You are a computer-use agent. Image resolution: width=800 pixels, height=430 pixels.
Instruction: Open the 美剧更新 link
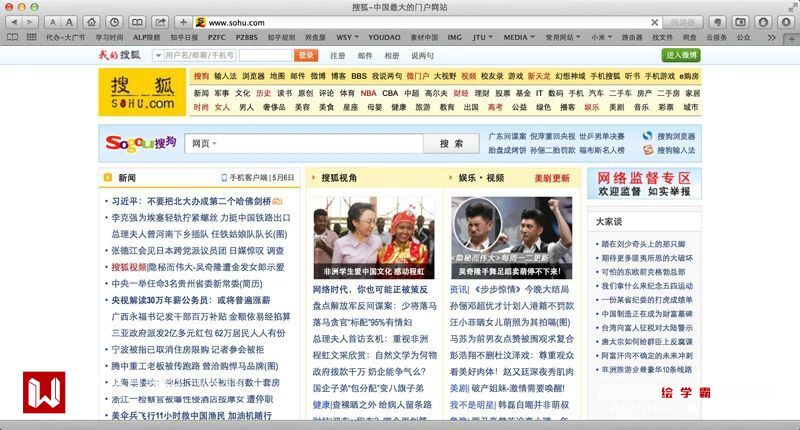pyautogui.click(x=552, y=178)
